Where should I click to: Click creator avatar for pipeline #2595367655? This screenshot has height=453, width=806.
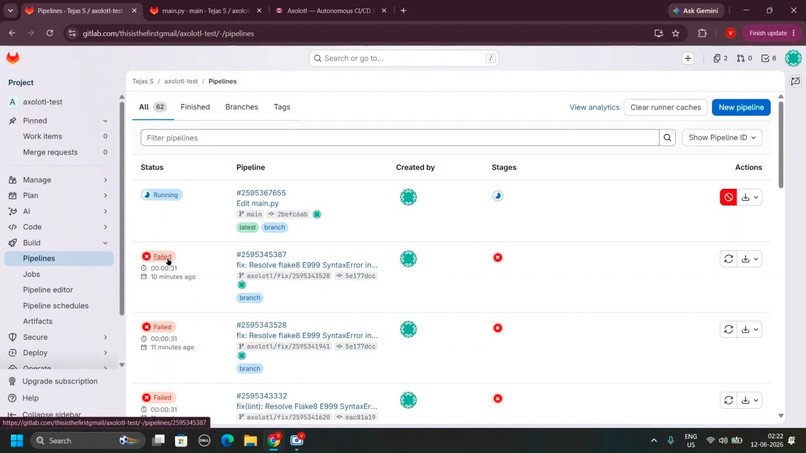coord(408,197)
